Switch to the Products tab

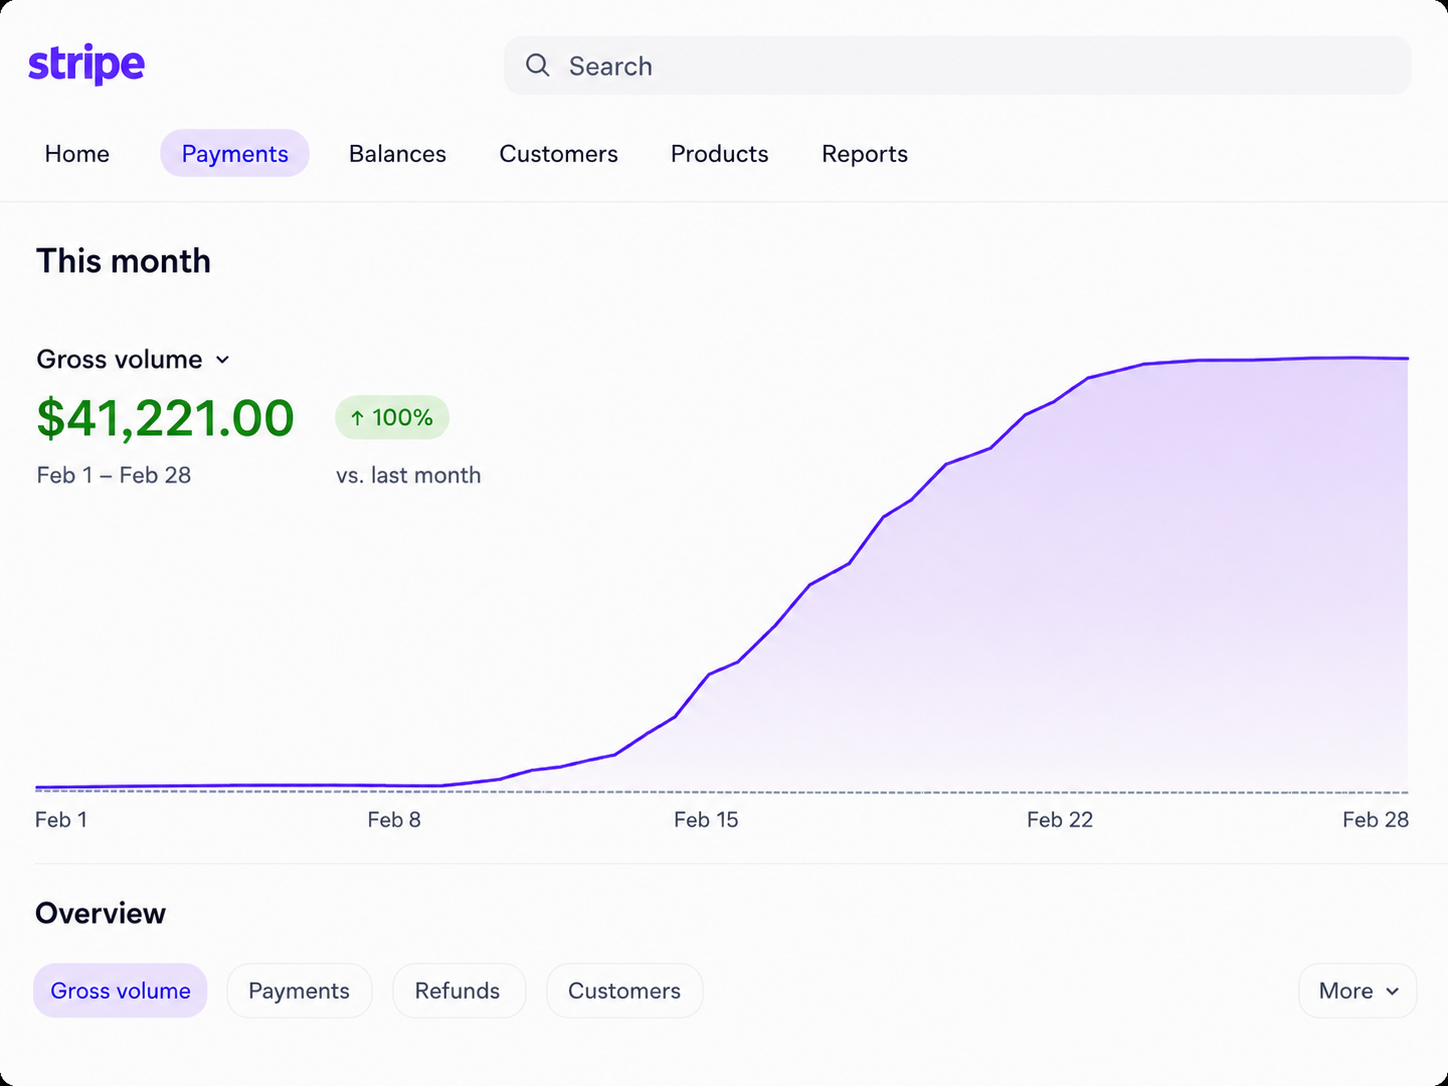click(x=720, y=154)
